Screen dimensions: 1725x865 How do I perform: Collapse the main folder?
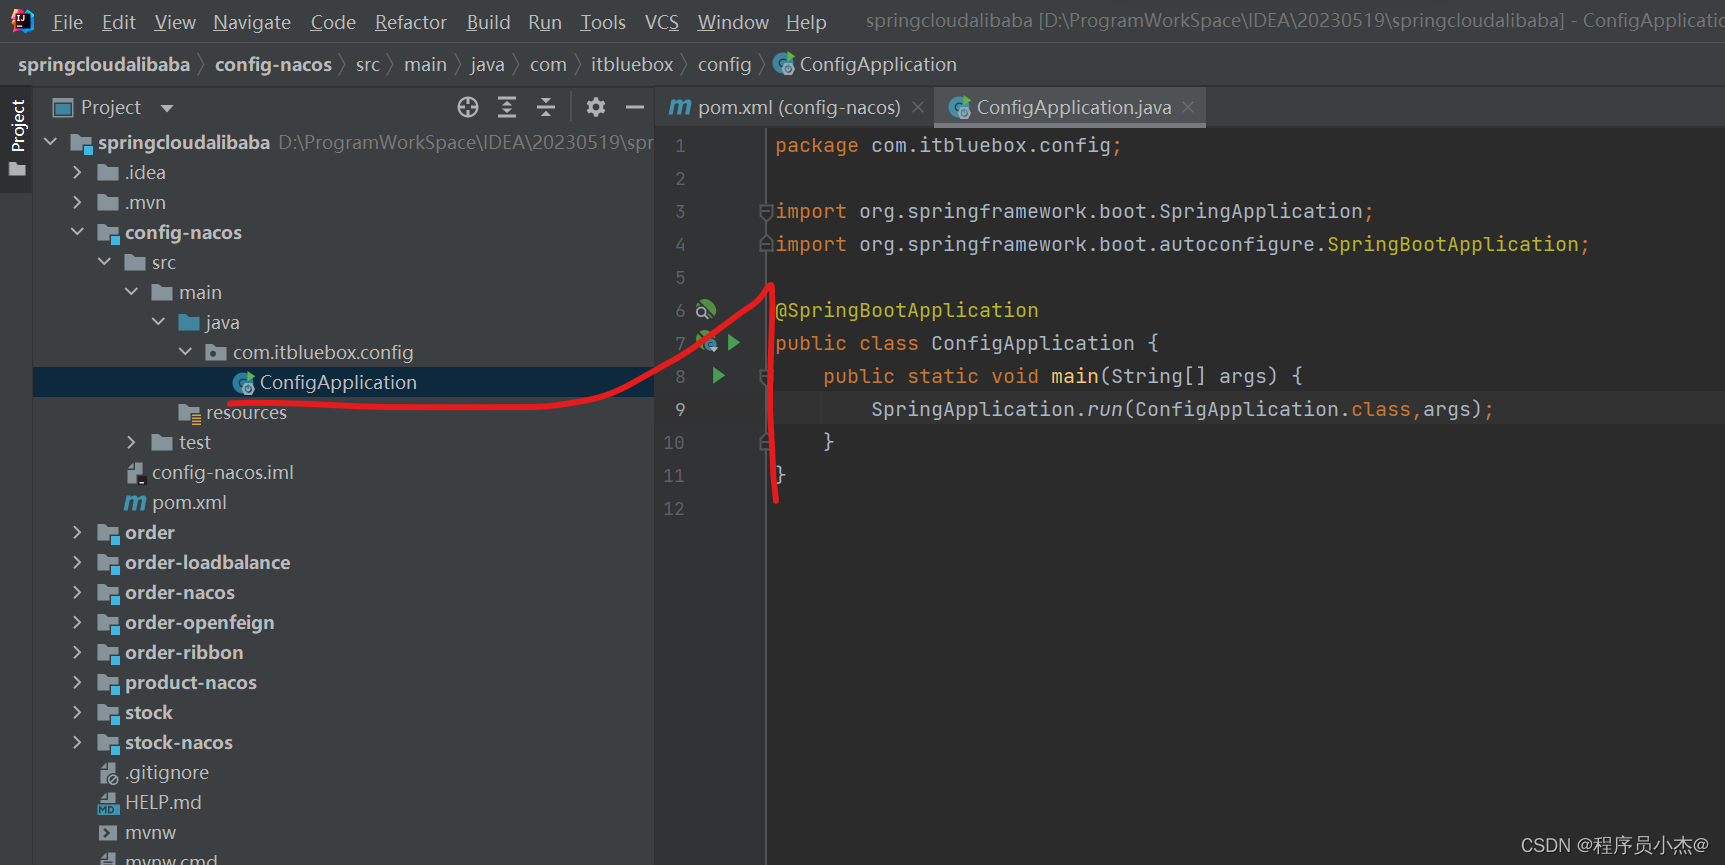click(x=131, y=292)
